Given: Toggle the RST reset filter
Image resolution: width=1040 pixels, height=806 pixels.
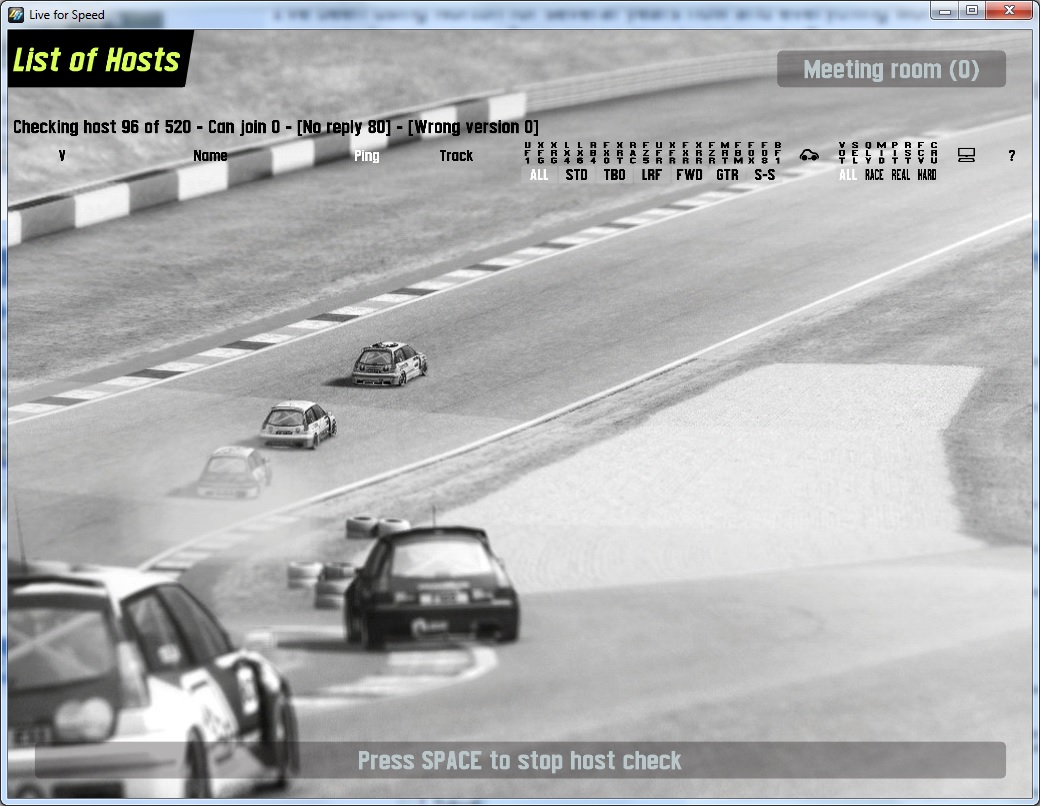Looking at the screenshot, I should point(907,153).
